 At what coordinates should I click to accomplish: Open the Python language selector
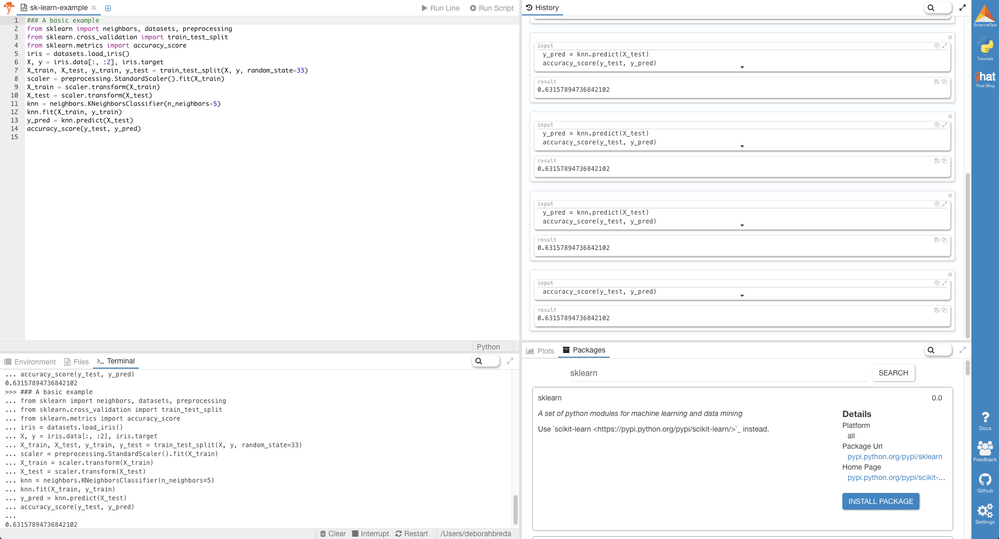point(488,347)
